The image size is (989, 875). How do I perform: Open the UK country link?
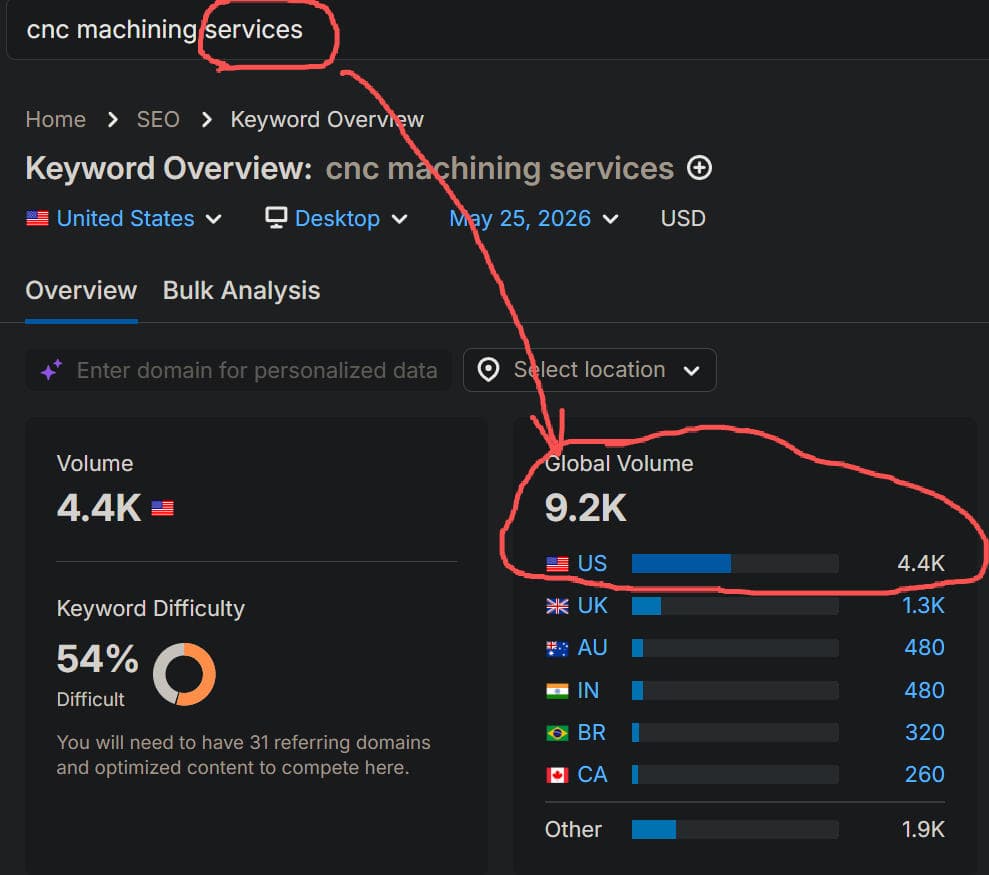[592, 606]
